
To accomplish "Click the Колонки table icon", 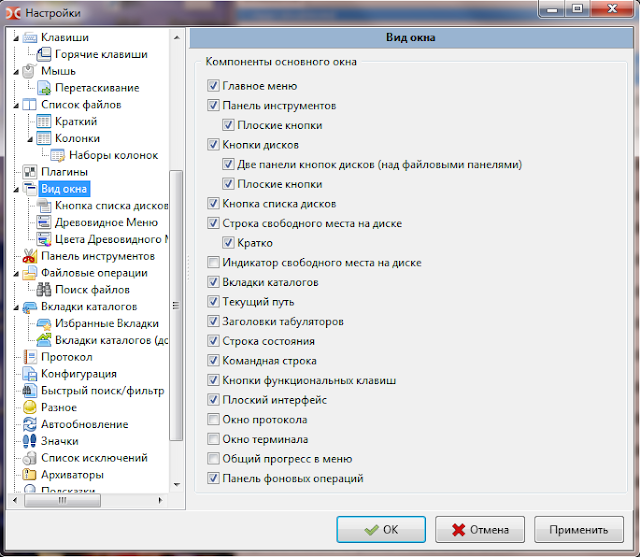I will [x=44, y=138].
